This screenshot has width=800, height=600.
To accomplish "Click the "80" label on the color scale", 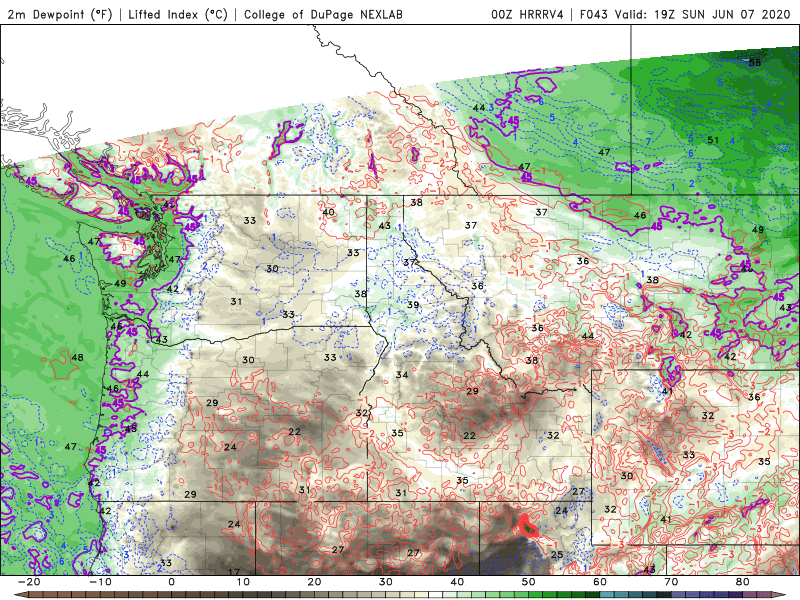I will [743, 582].
